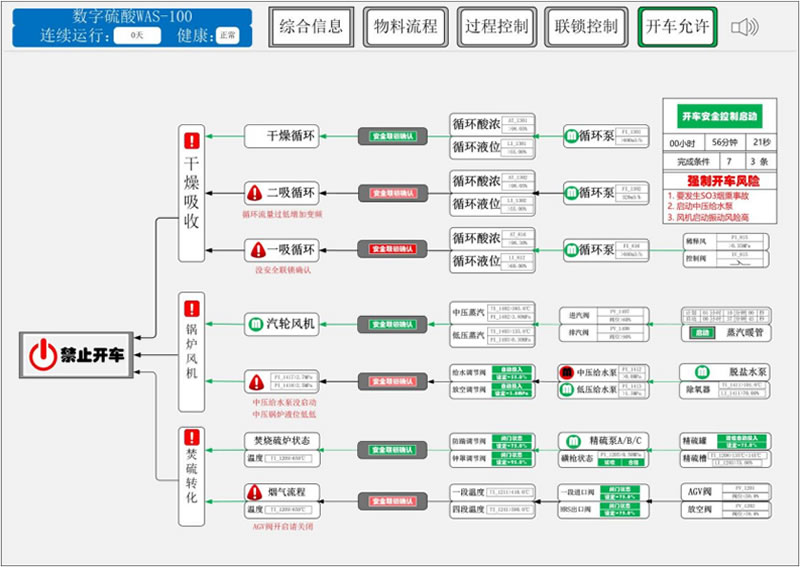This screenshot has width=800, height=567.
Task: Click the 一吸循环 red alarm triangle
Action: click(256, 249)
